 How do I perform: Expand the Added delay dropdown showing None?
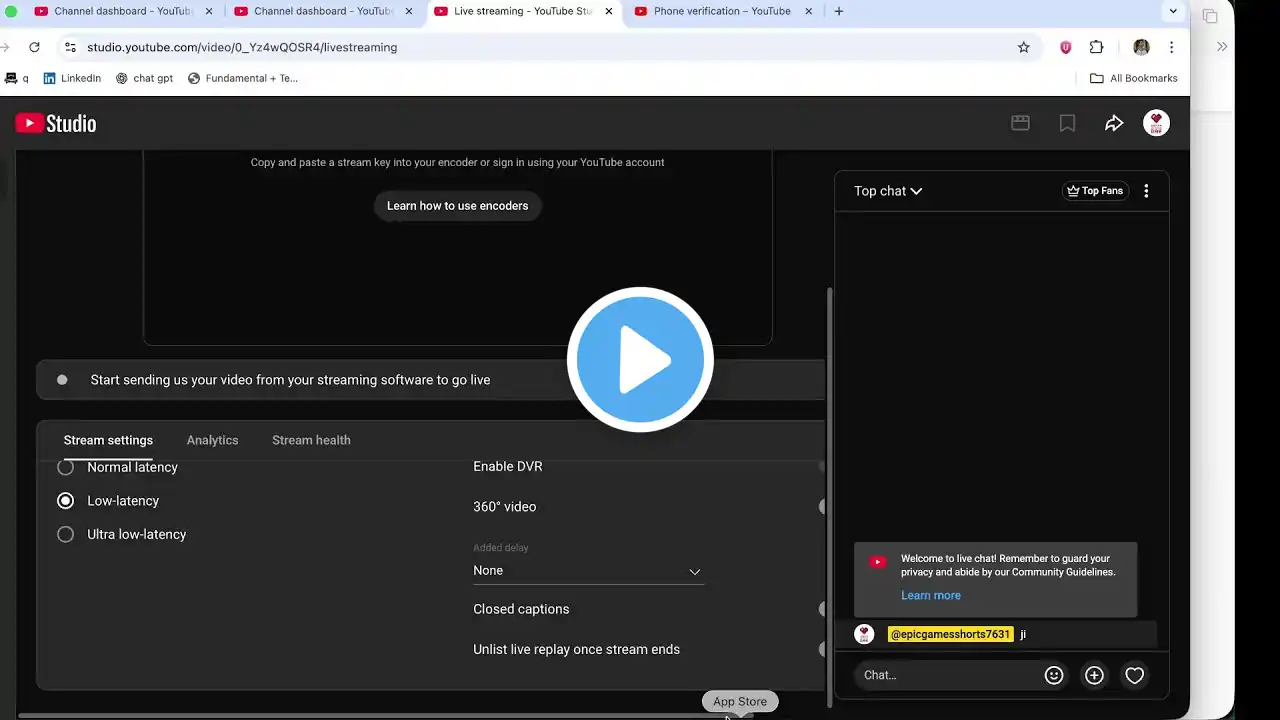coord(588,571)
